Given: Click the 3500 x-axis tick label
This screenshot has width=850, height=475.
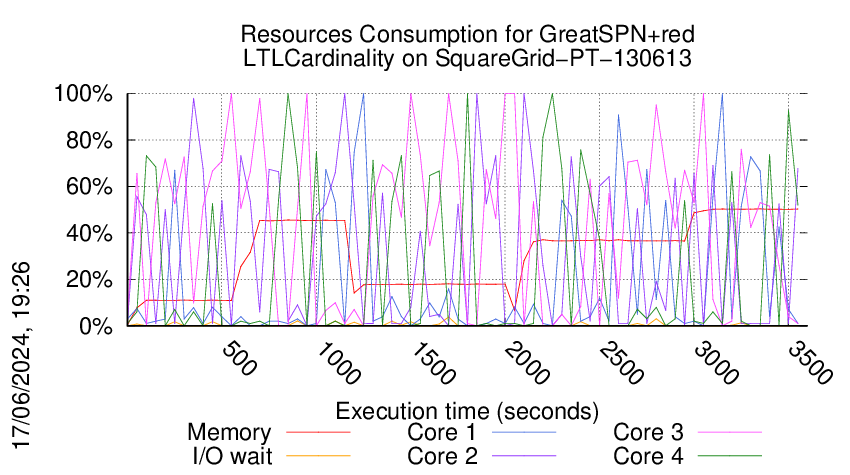Looking at the screenshot, I should (810, 363).
